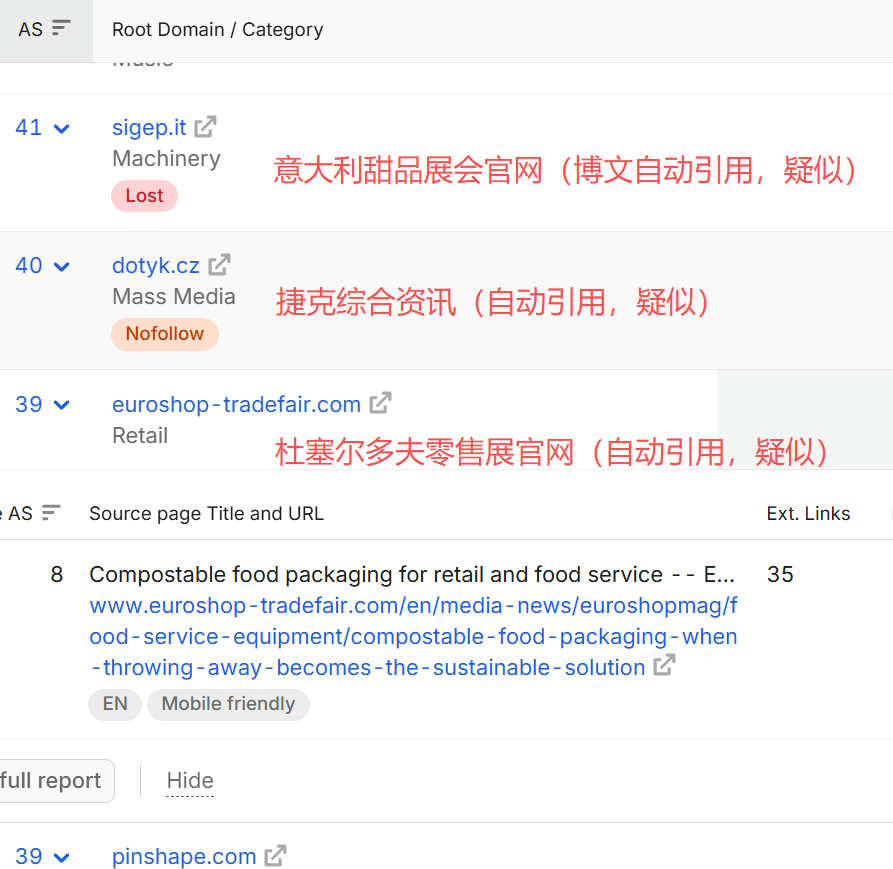Click the AS score 41

pos(28,128)
